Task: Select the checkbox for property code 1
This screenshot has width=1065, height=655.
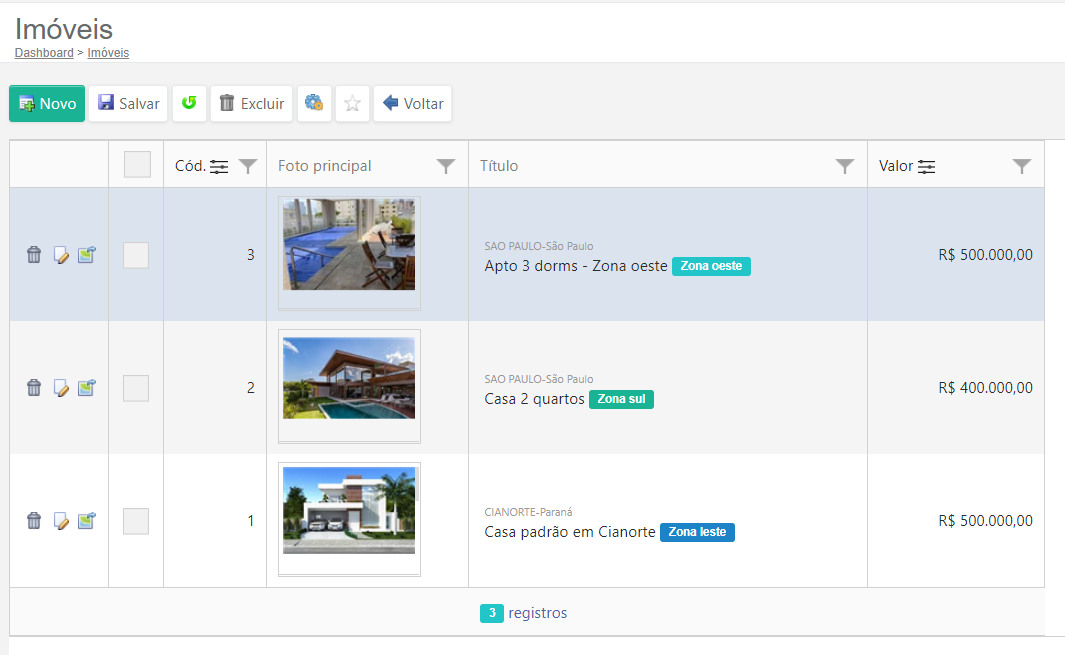Action: [136, 521]
